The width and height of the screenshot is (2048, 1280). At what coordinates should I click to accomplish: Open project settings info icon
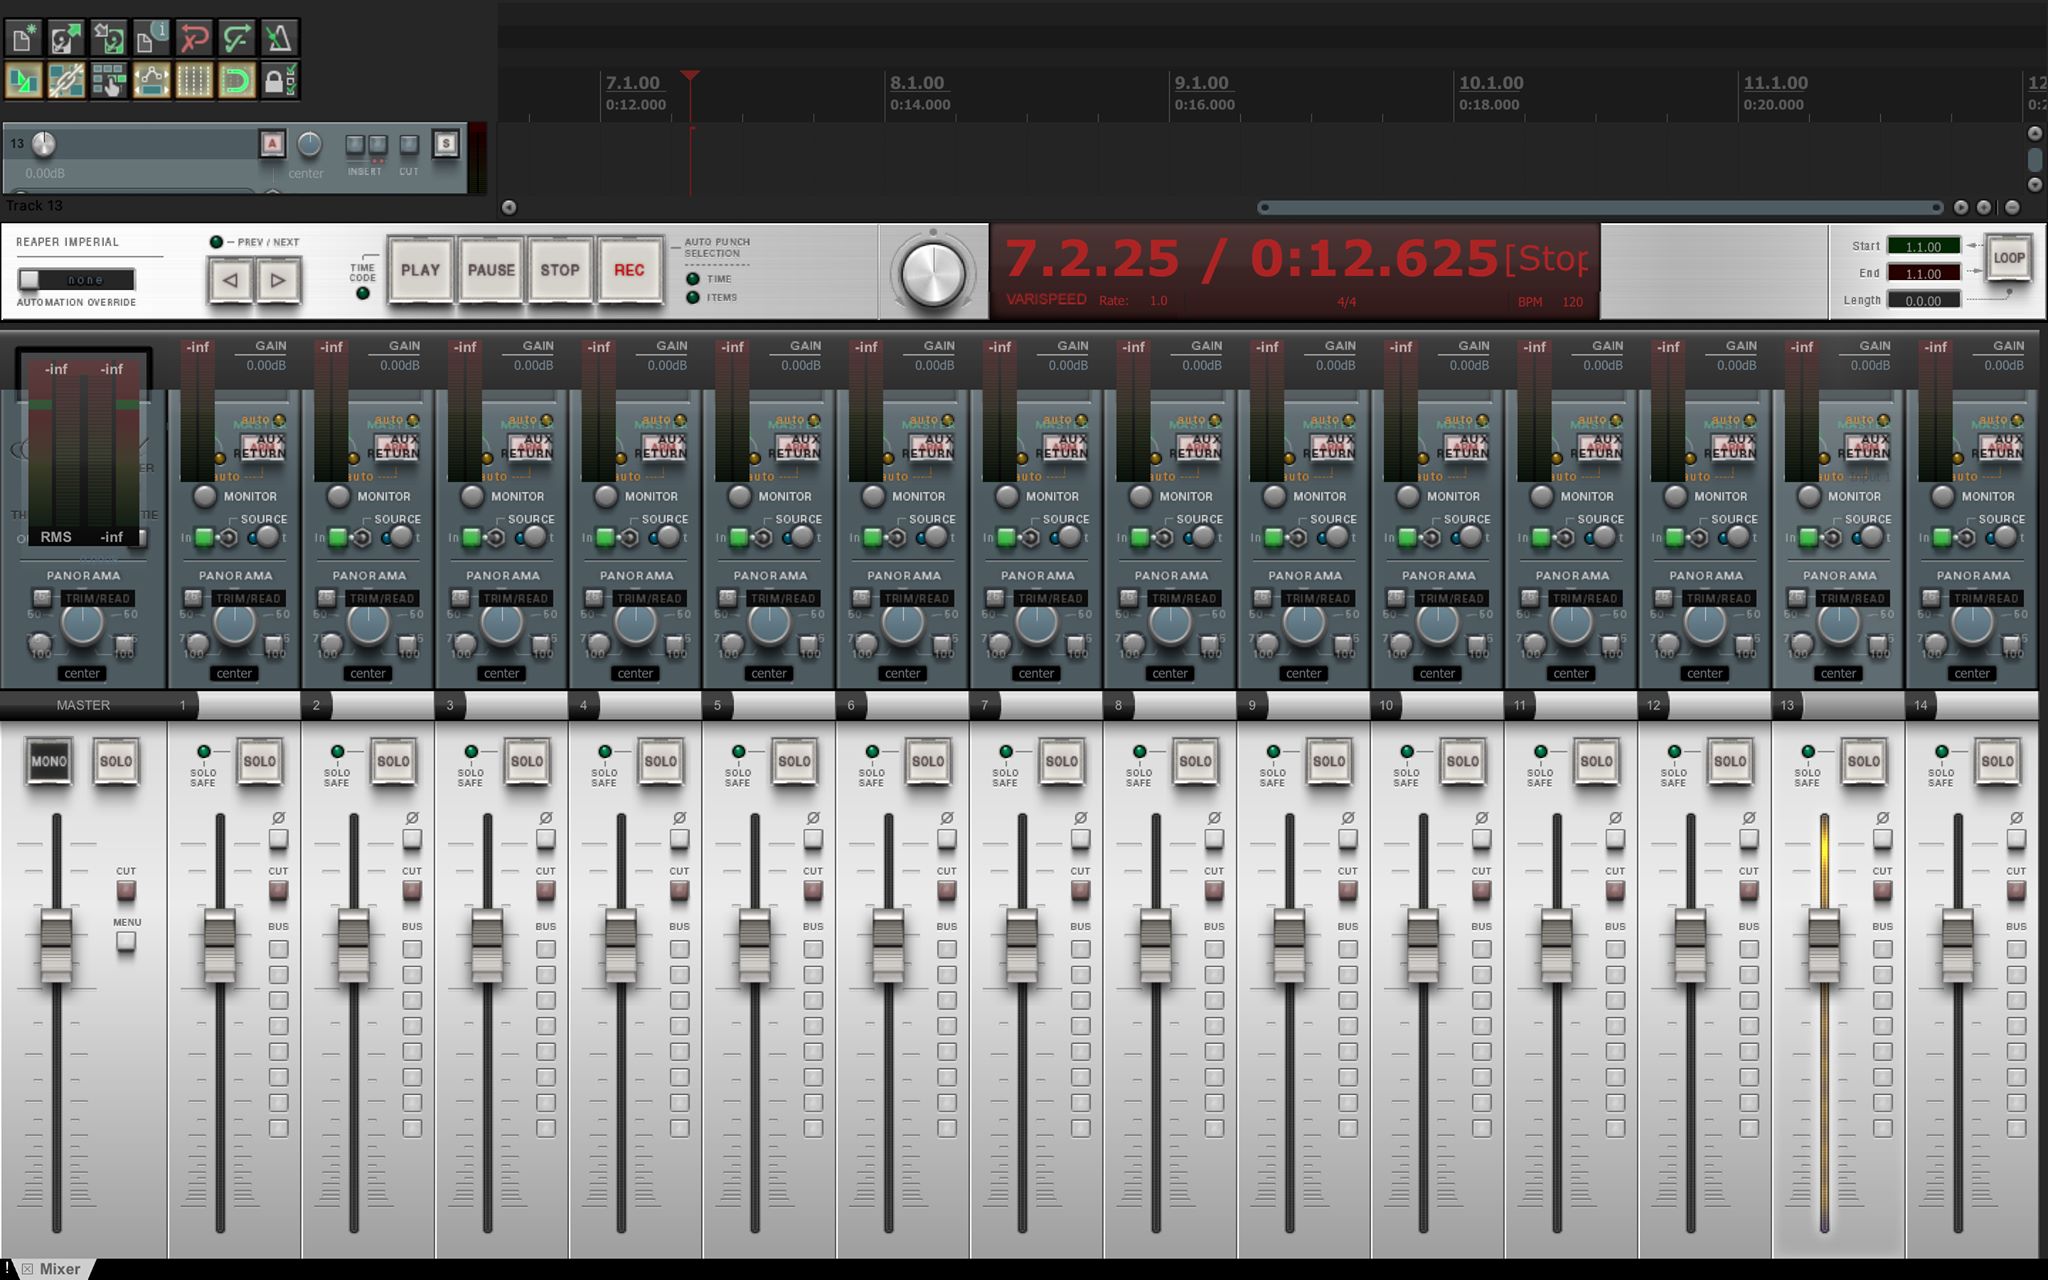coord(151,38)
